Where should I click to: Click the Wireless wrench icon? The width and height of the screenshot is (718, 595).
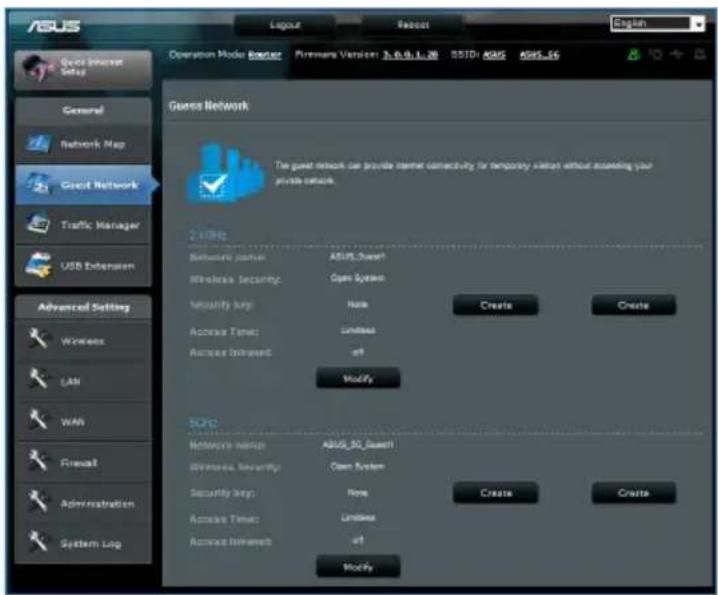pos(38,339)
